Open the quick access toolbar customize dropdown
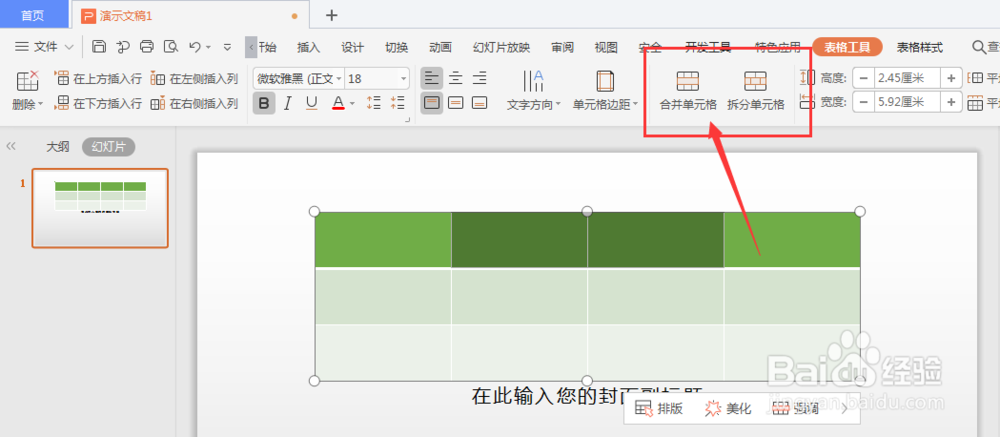The width and height of the screenshot is (1000, 437). [228, 47]
